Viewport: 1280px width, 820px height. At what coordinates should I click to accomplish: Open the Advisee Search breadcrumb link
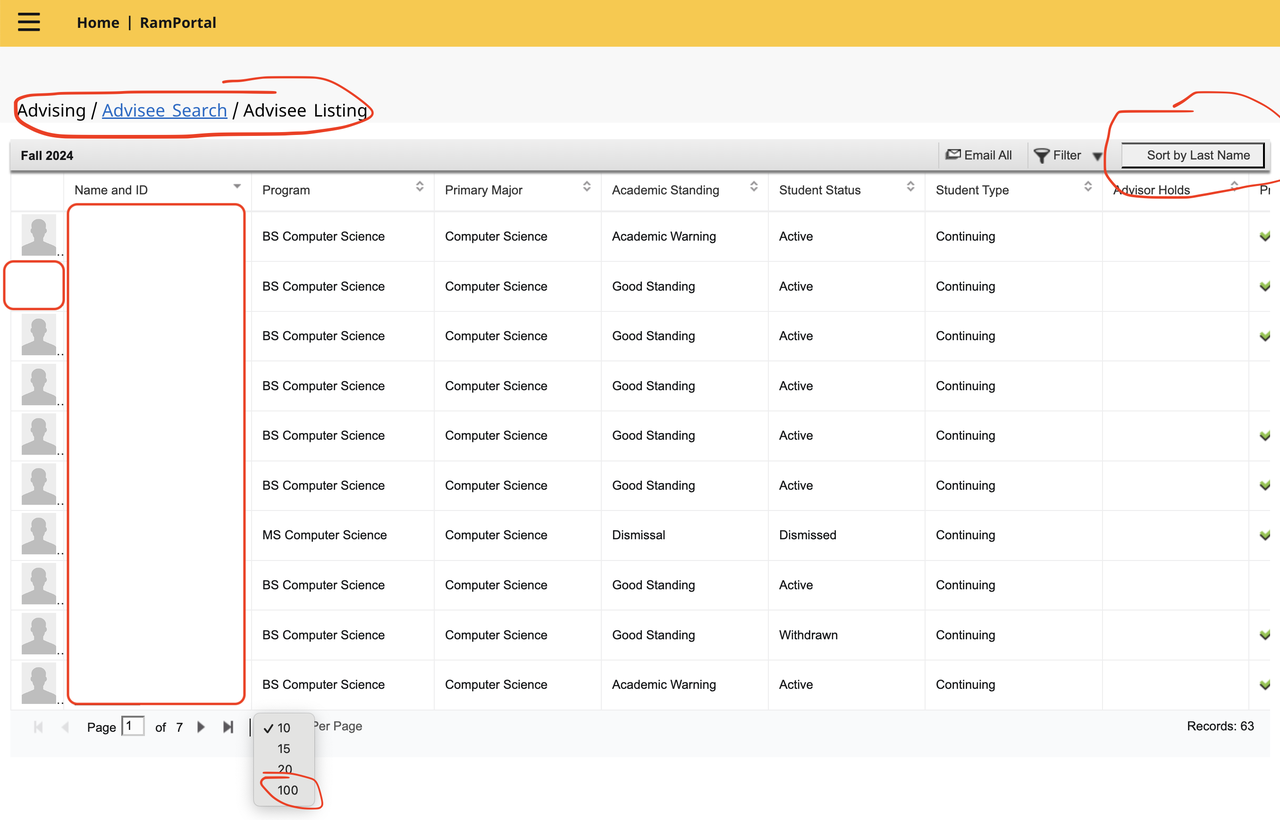click(x=164, y=110)
